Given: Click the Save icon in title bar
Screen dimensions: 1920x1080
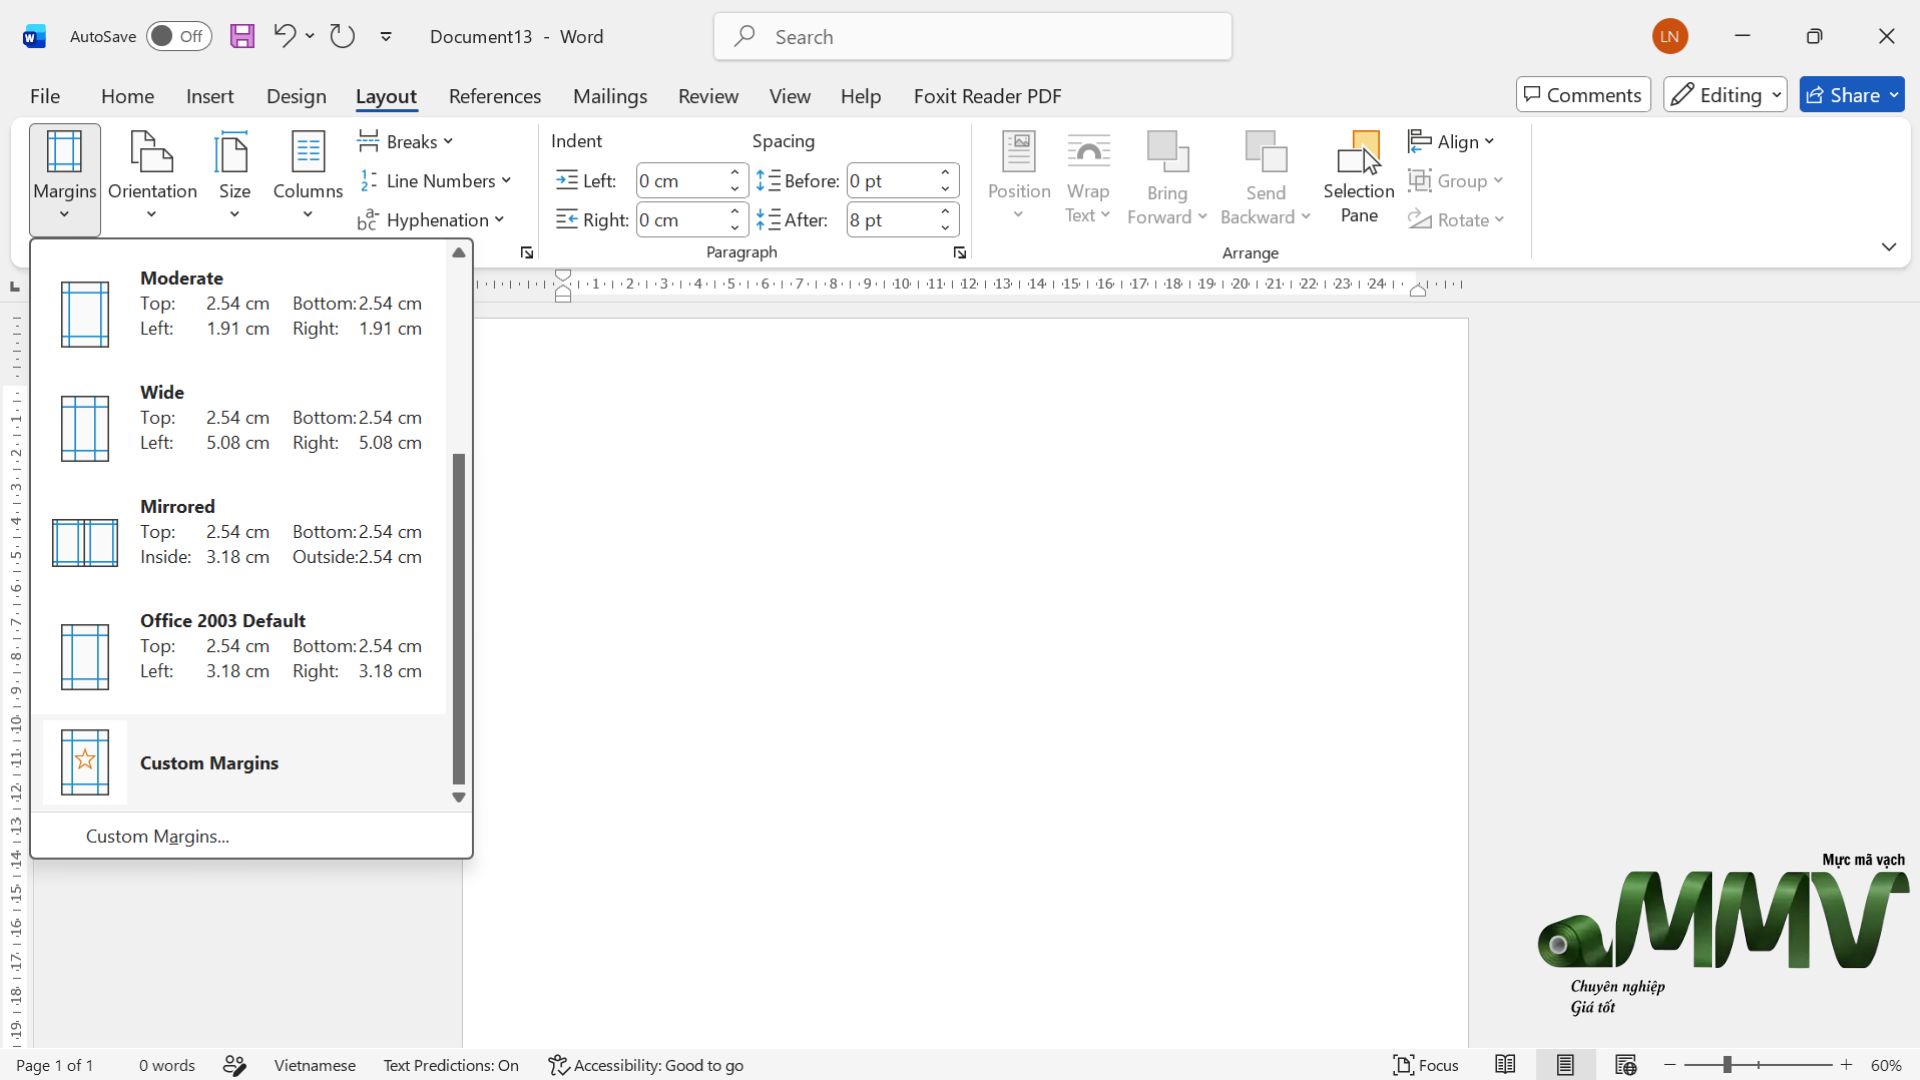Looking at the screenshot, I should point(242,37).
